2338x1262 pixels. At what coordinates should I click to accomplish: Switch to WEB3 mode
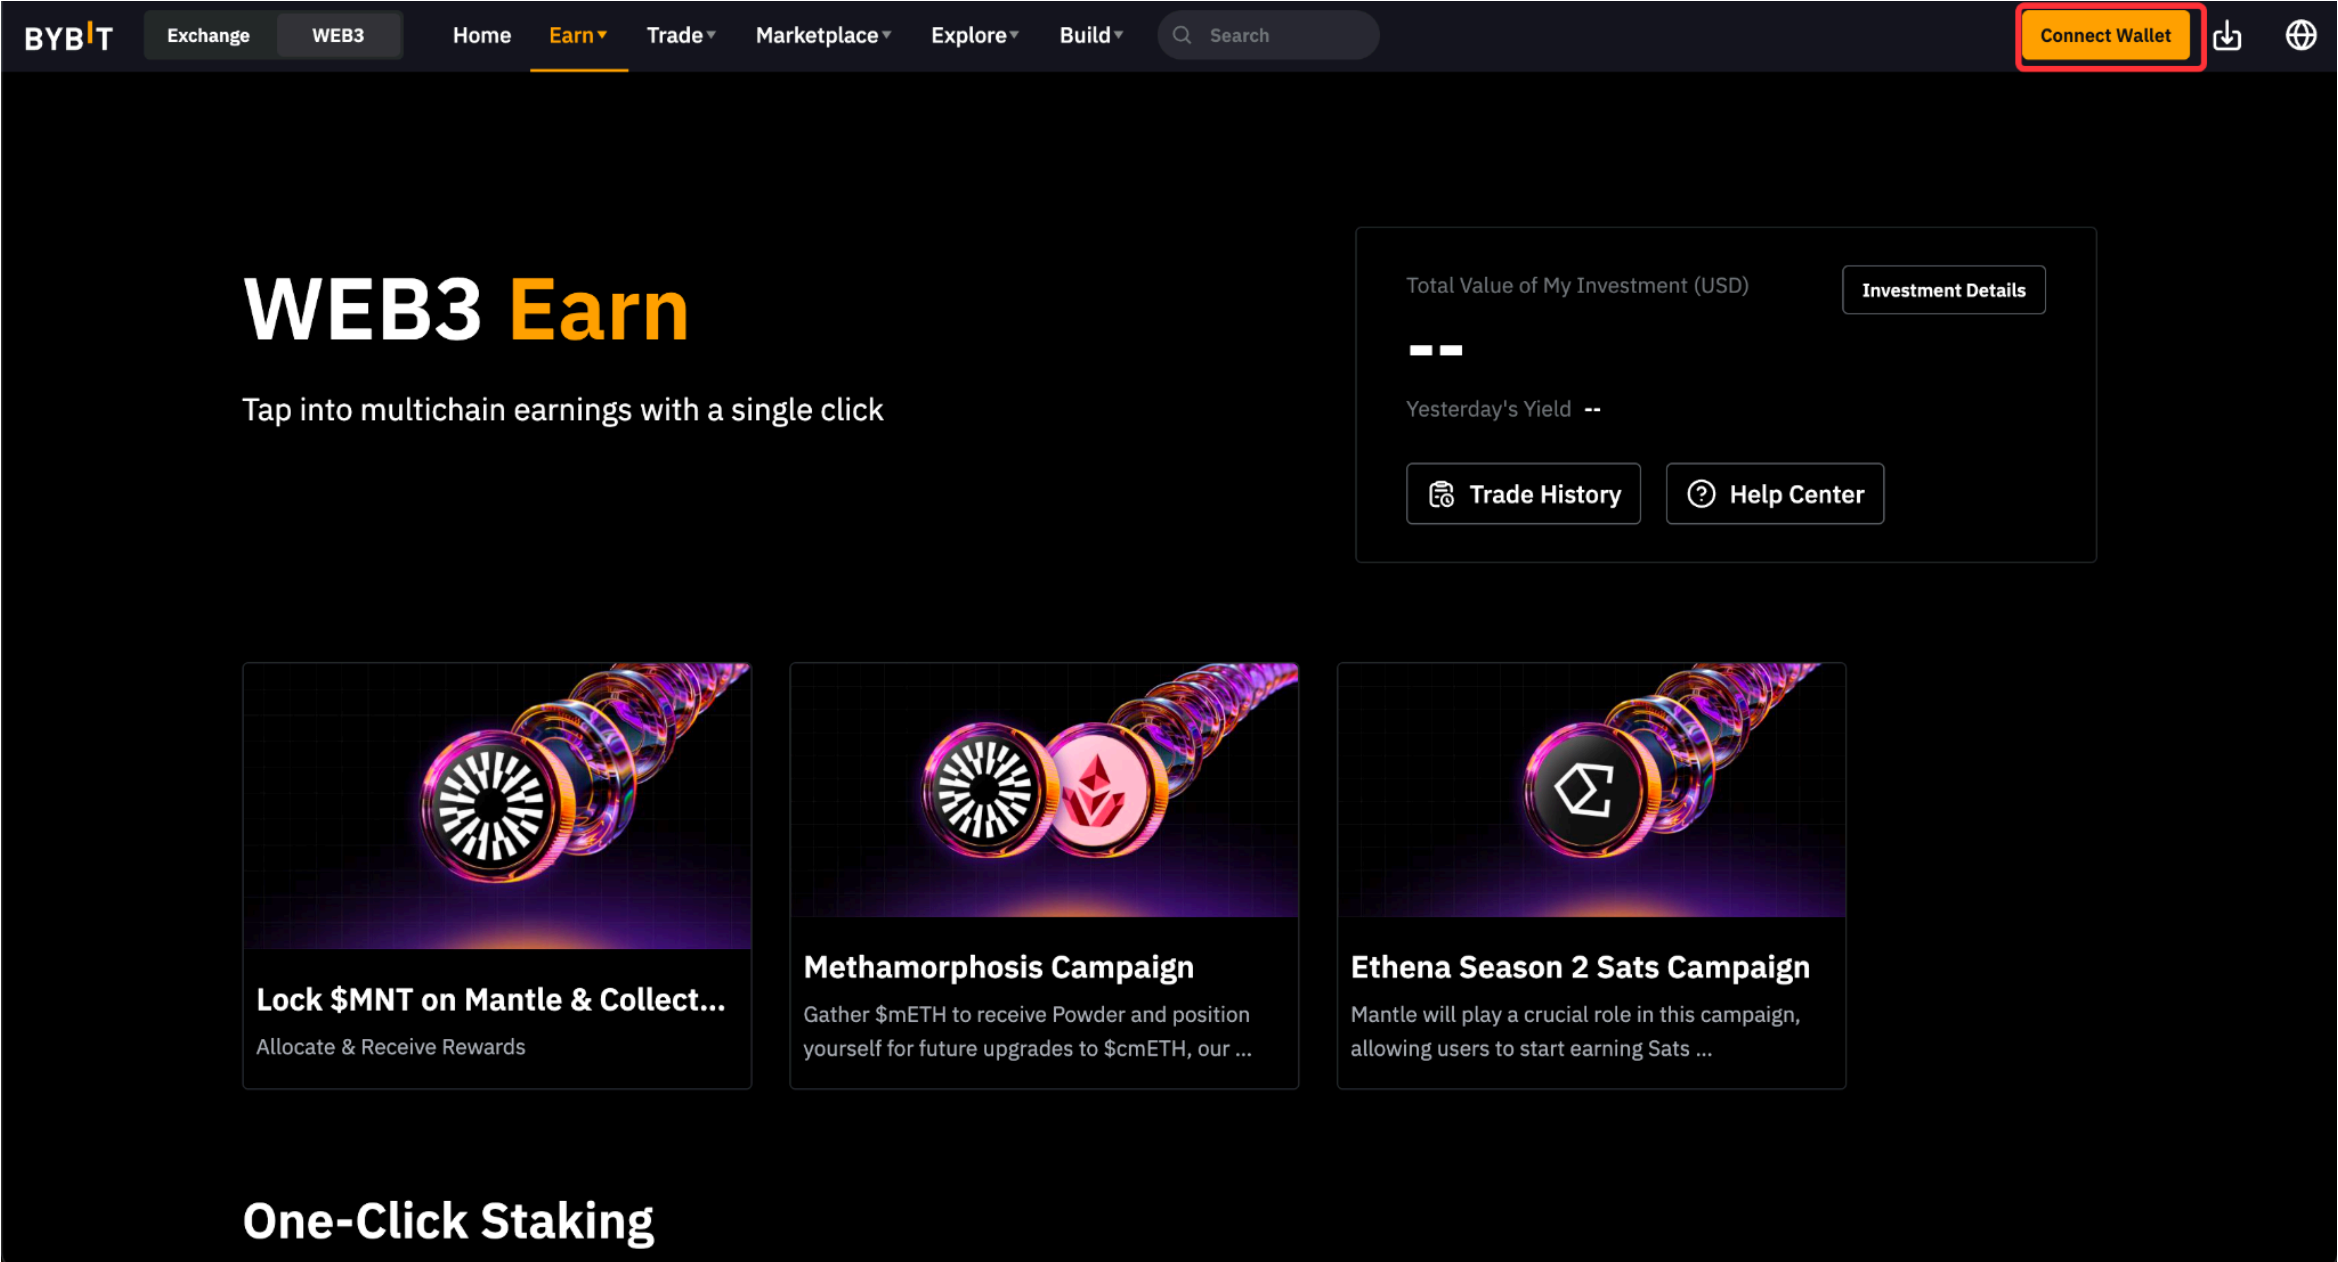(338, 36)
